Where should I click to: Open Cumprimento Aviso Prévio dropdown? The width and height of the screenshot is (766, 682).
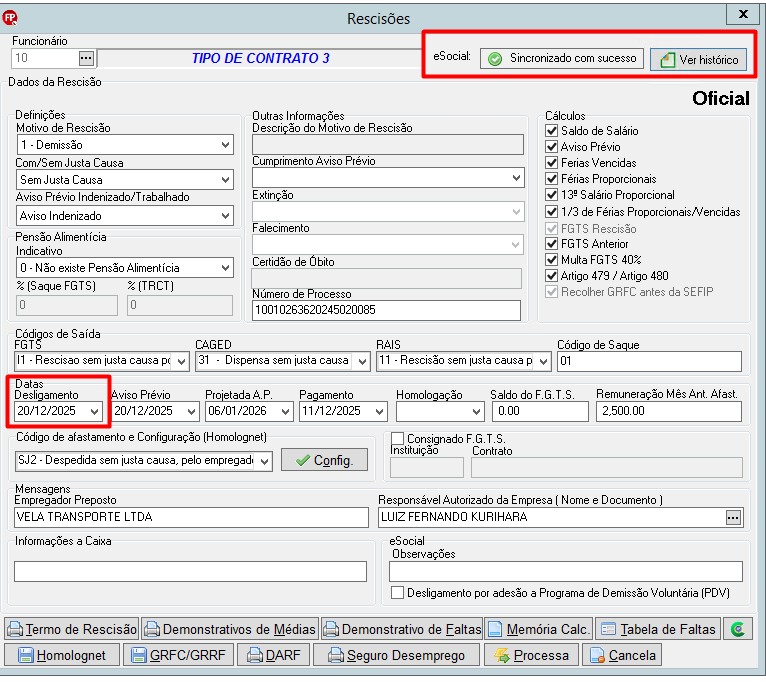(516, 178)
